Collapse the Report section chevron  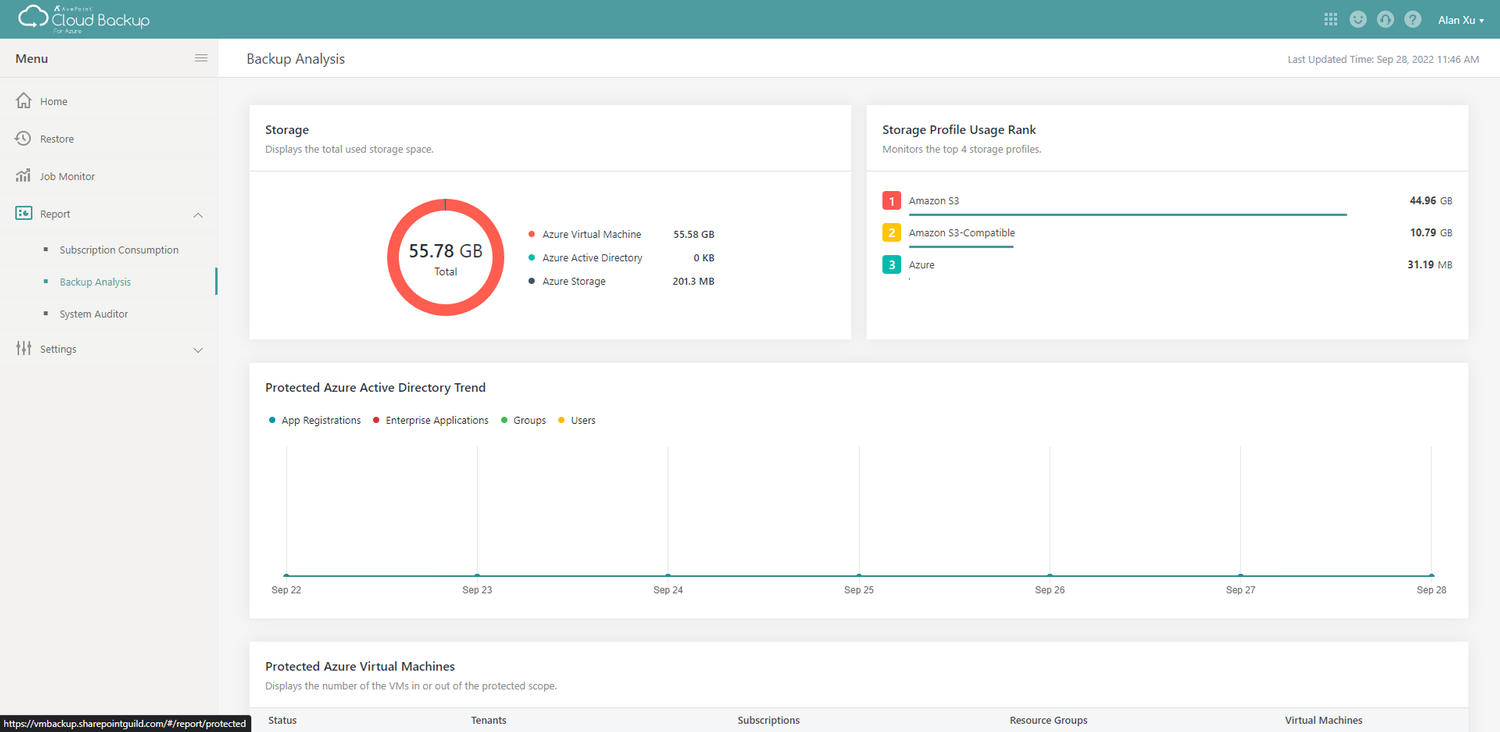pos(197,214)
